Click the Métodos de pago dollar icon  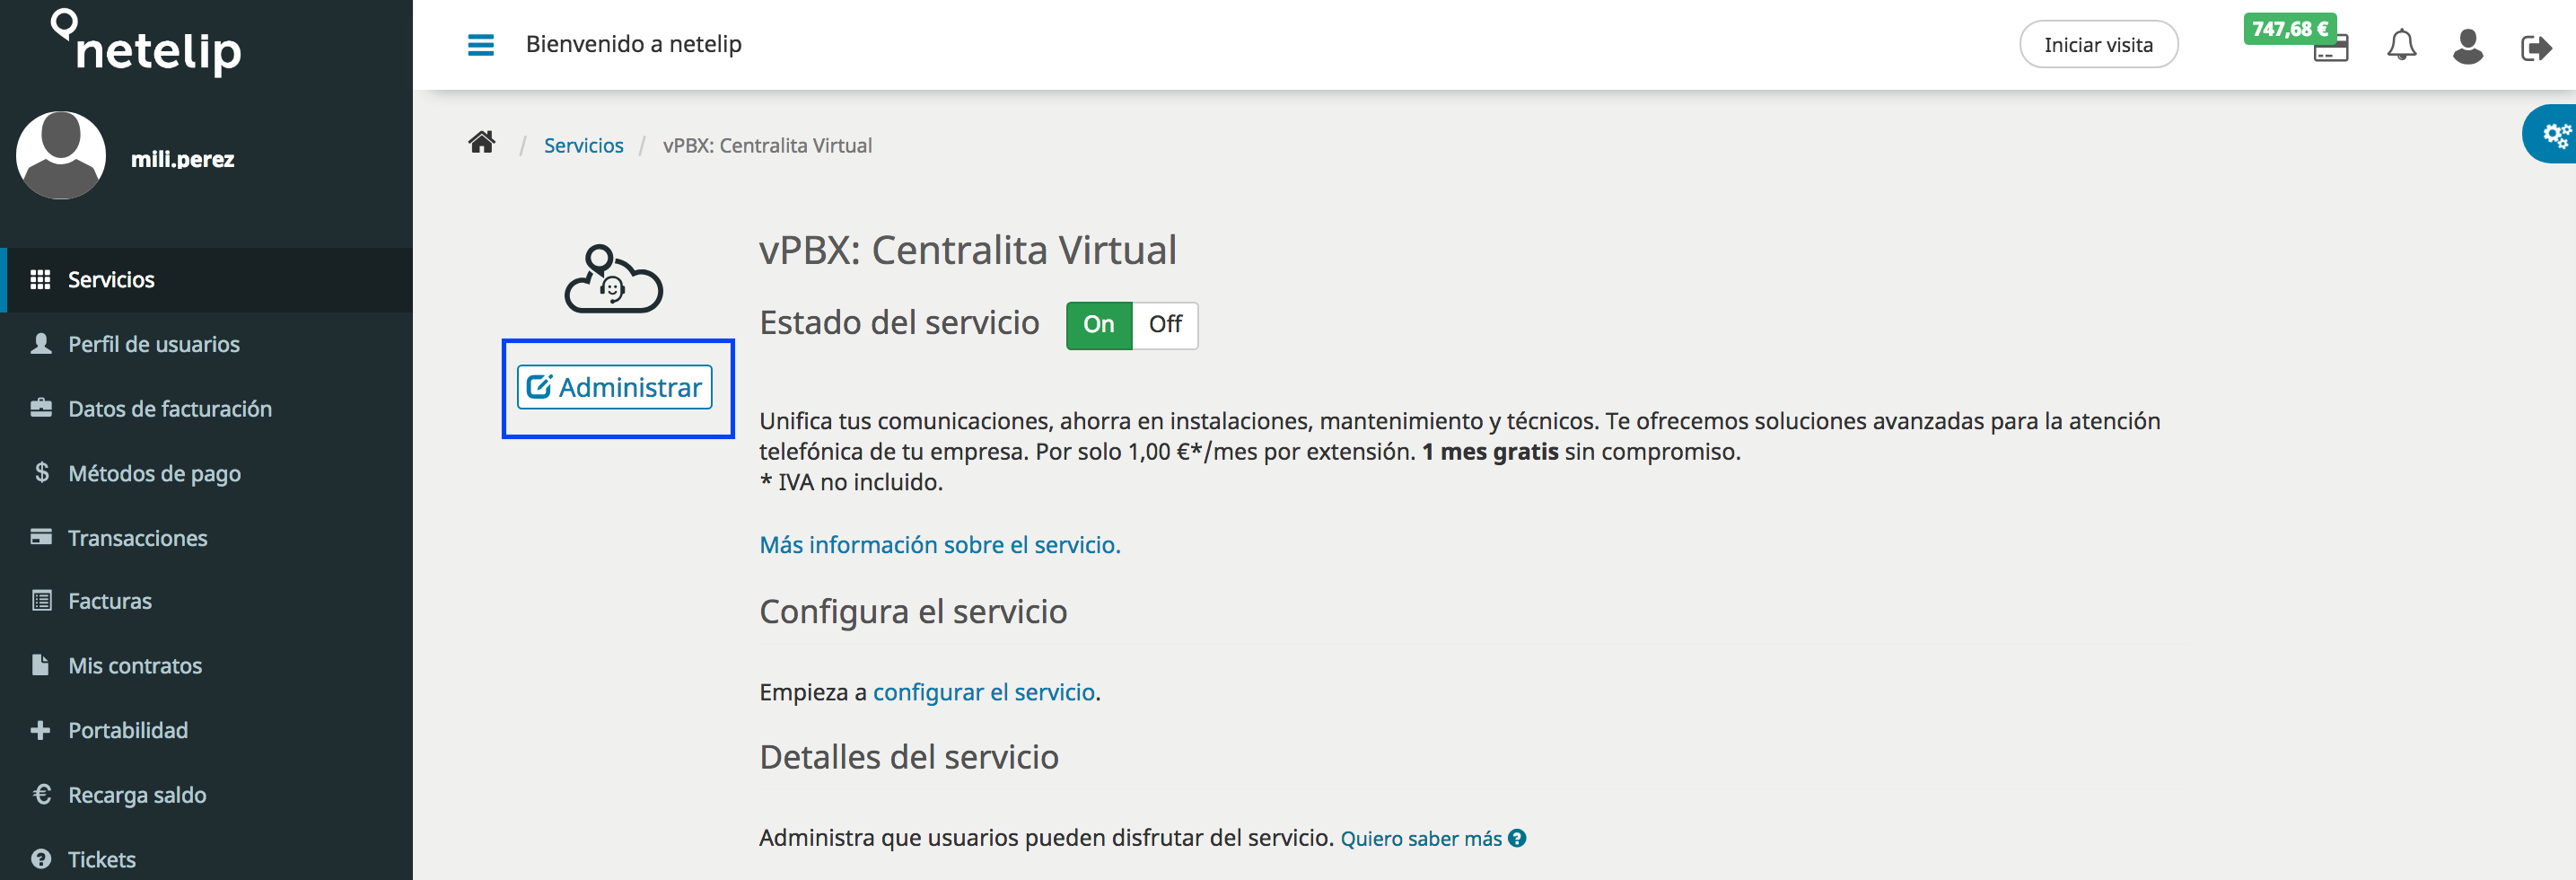click(41, 472)
